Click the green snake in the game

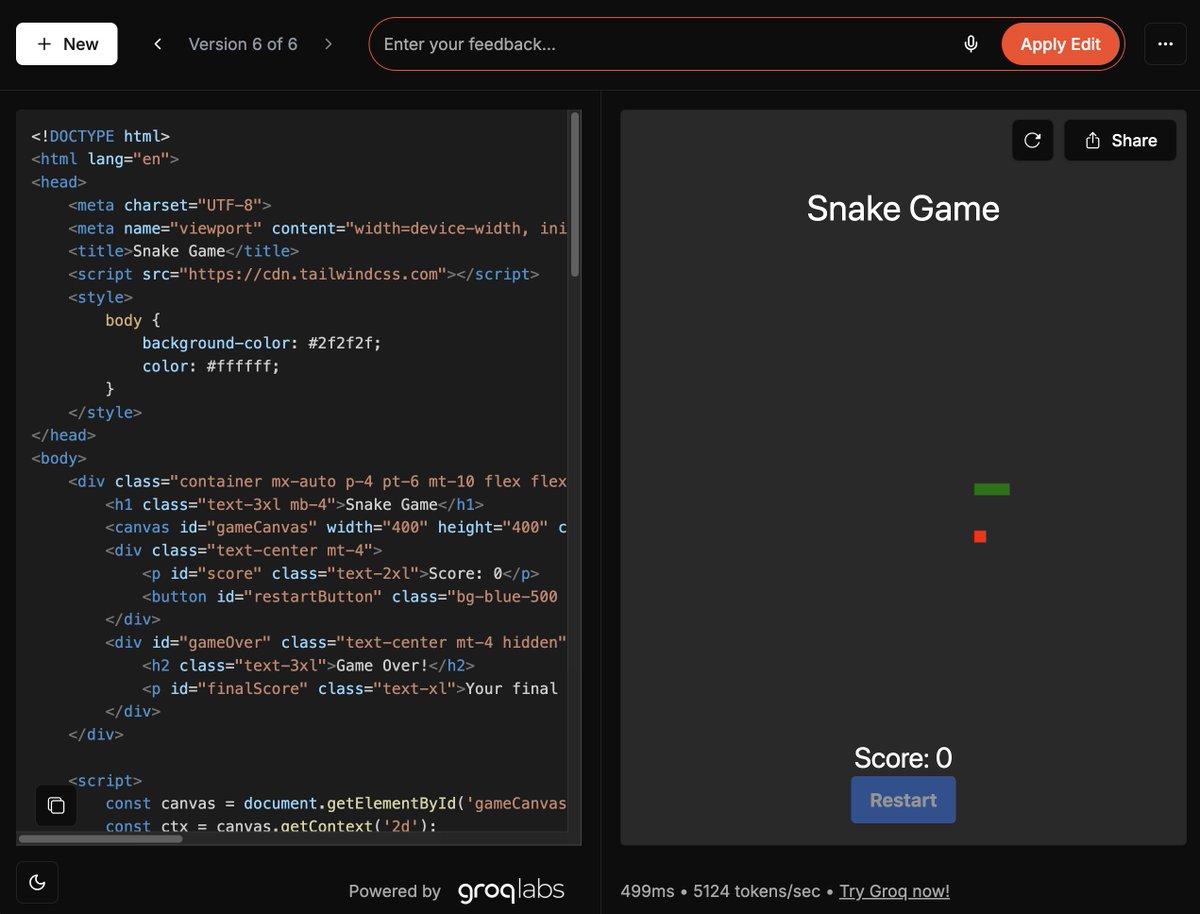(992, 489)
